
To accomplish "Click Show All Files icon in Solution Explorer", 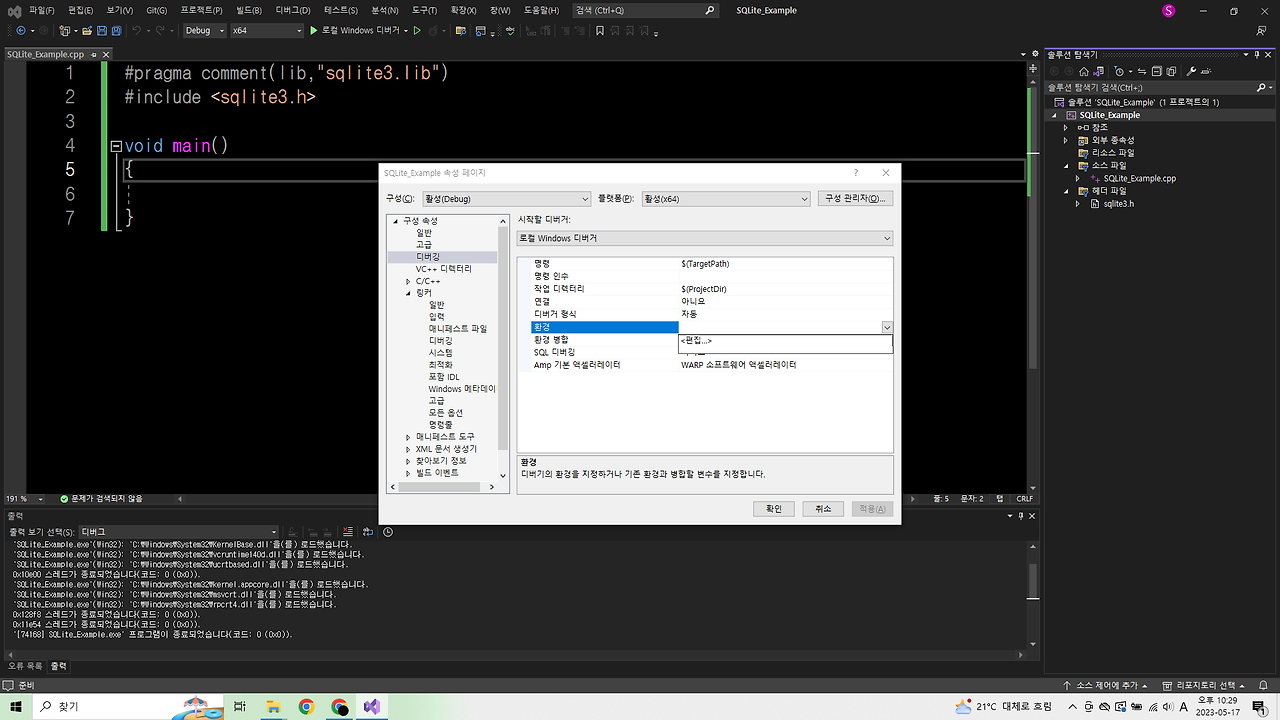I will (1171, 71).
